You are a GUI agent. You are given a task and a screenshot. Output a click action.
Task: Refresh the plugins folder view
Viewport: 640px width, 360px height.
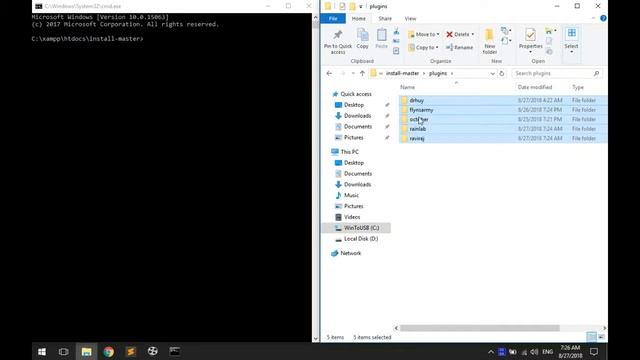(x=502, y=73)
